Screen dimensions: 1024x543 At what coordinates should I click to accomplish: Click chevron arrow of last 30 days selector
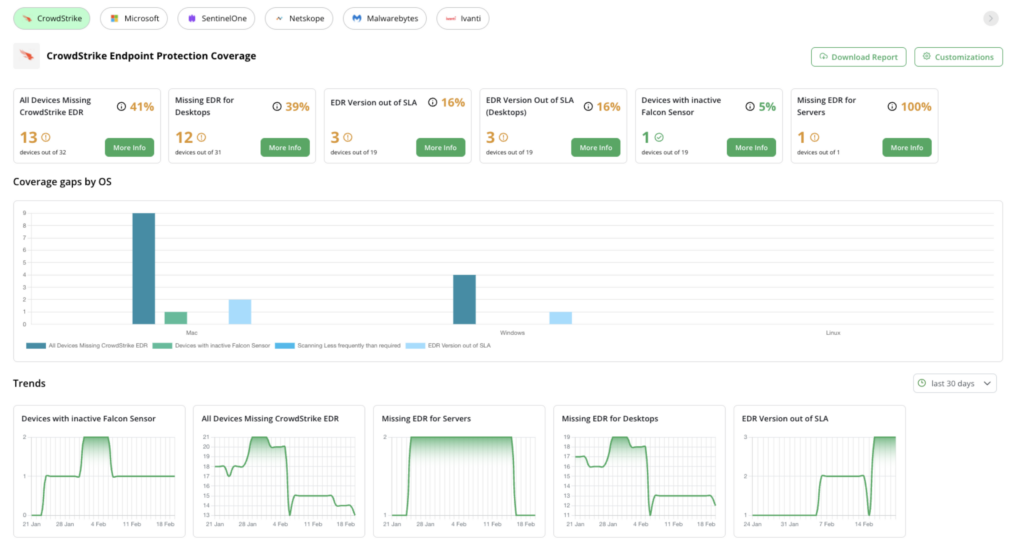[987, 384]
